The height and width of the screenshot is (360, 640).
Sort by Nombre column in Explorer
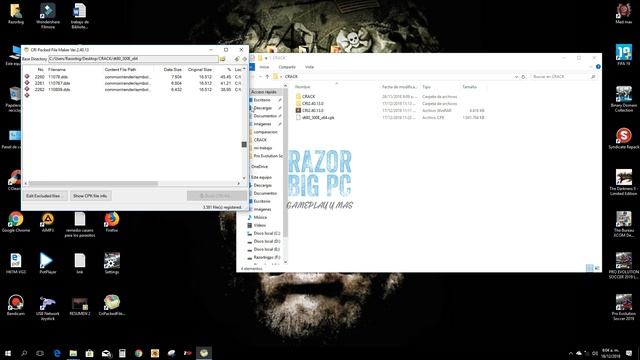(x=303, y=87)
